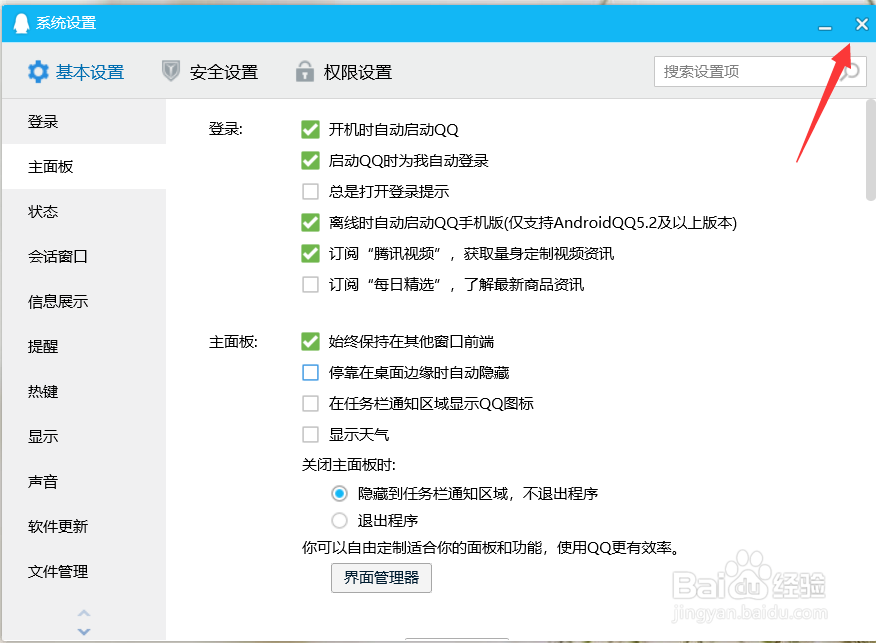Open 热键 settings in the sidebar

[84, 392]
